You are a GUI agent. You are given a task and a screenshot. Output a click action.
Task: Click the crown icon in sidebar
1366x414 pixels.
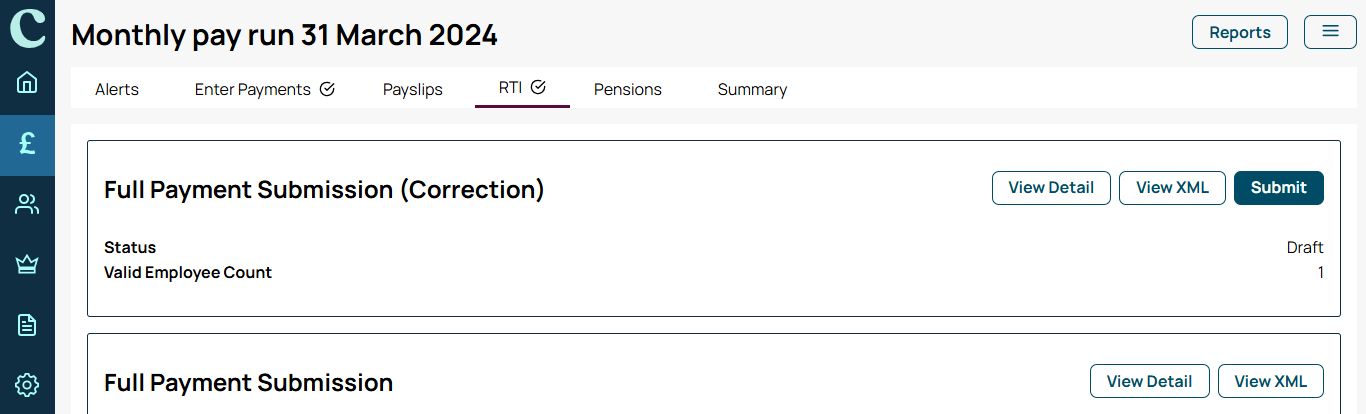(27, 265)
